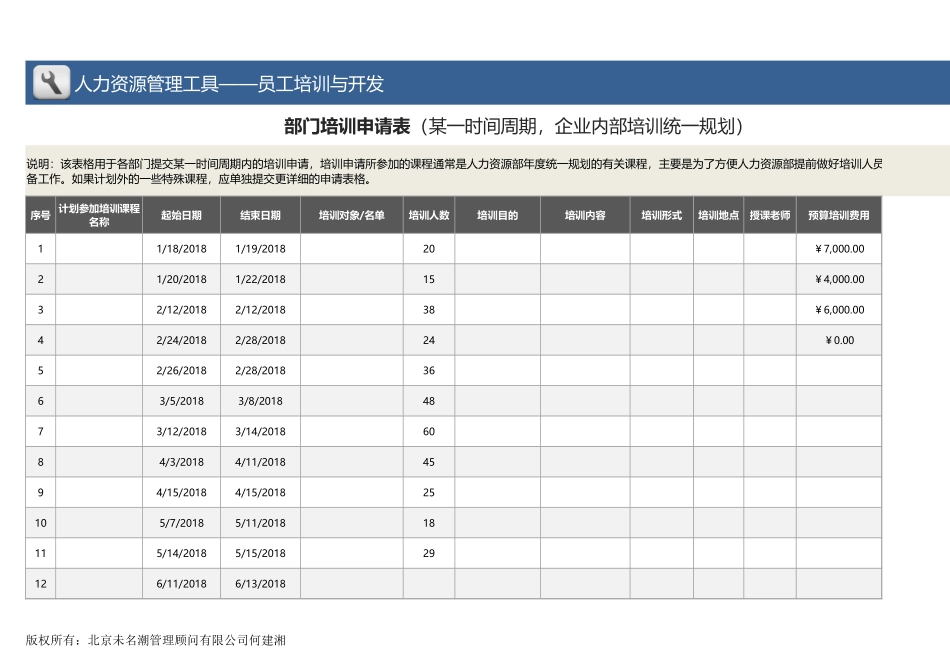Click trainee count cell 20
This screenshot has width=950, height=672.
(429, 249)
